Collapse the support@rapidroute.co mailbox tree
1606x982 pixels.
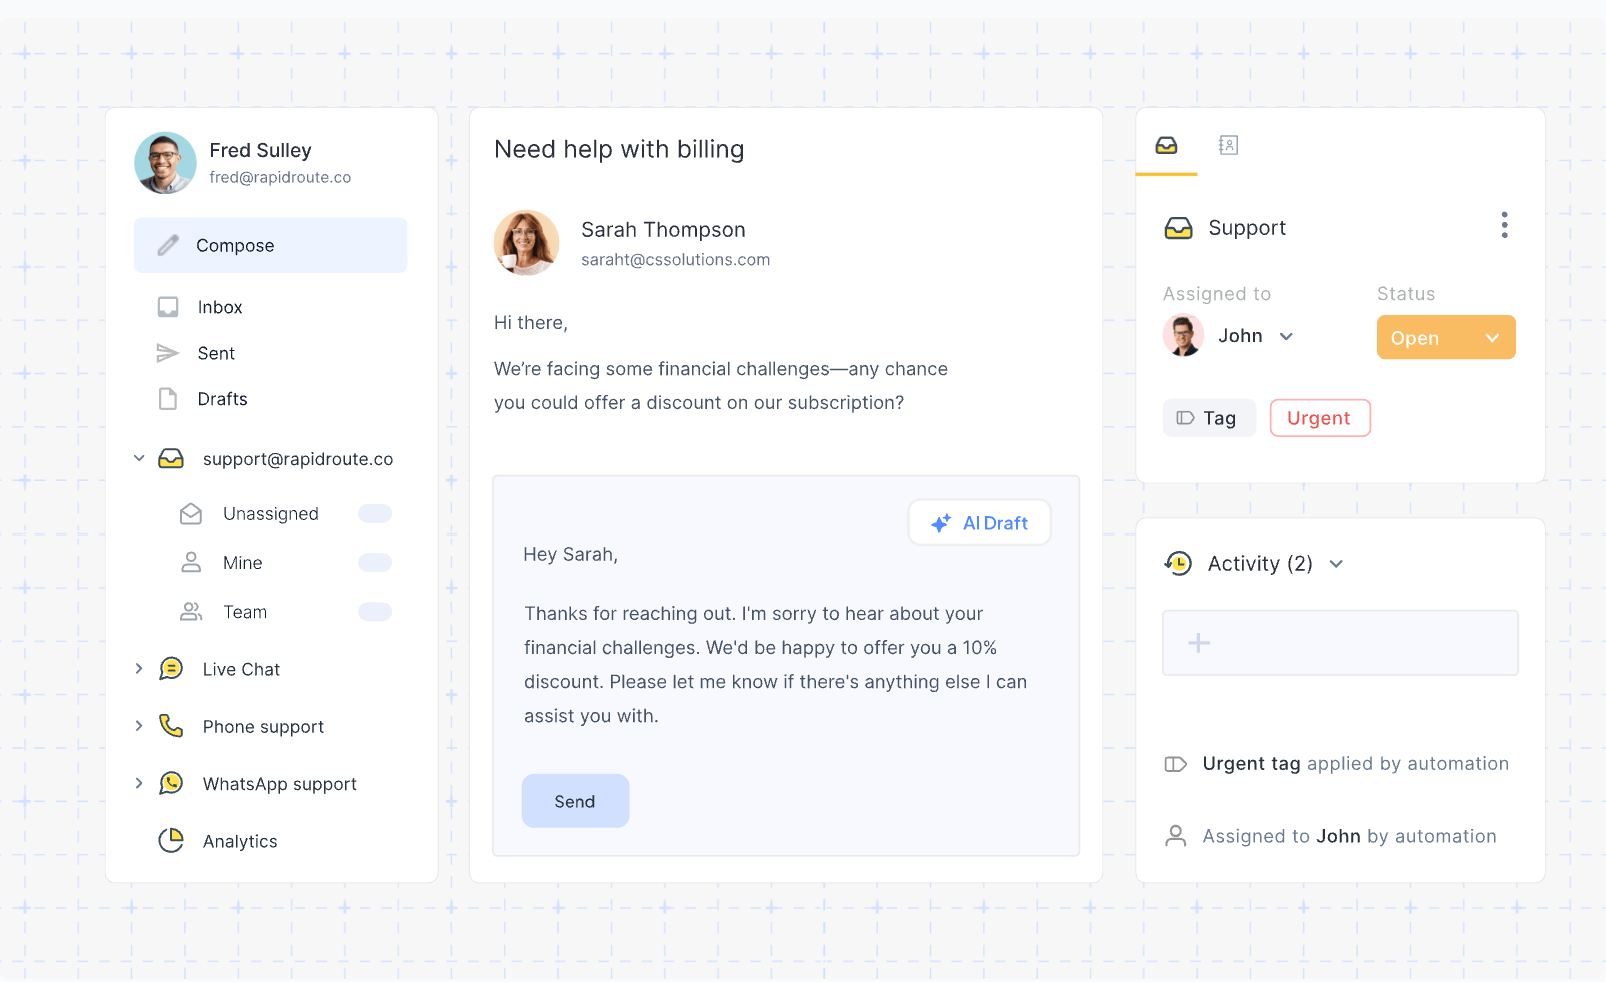point(139,459)
